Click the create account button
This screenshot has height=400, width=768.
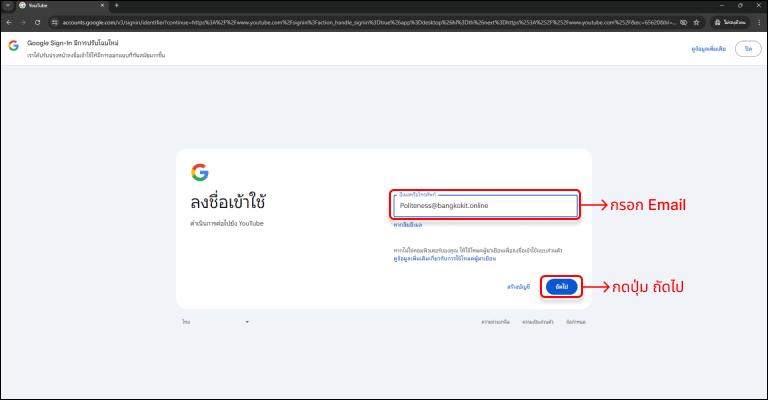[518, 287]
